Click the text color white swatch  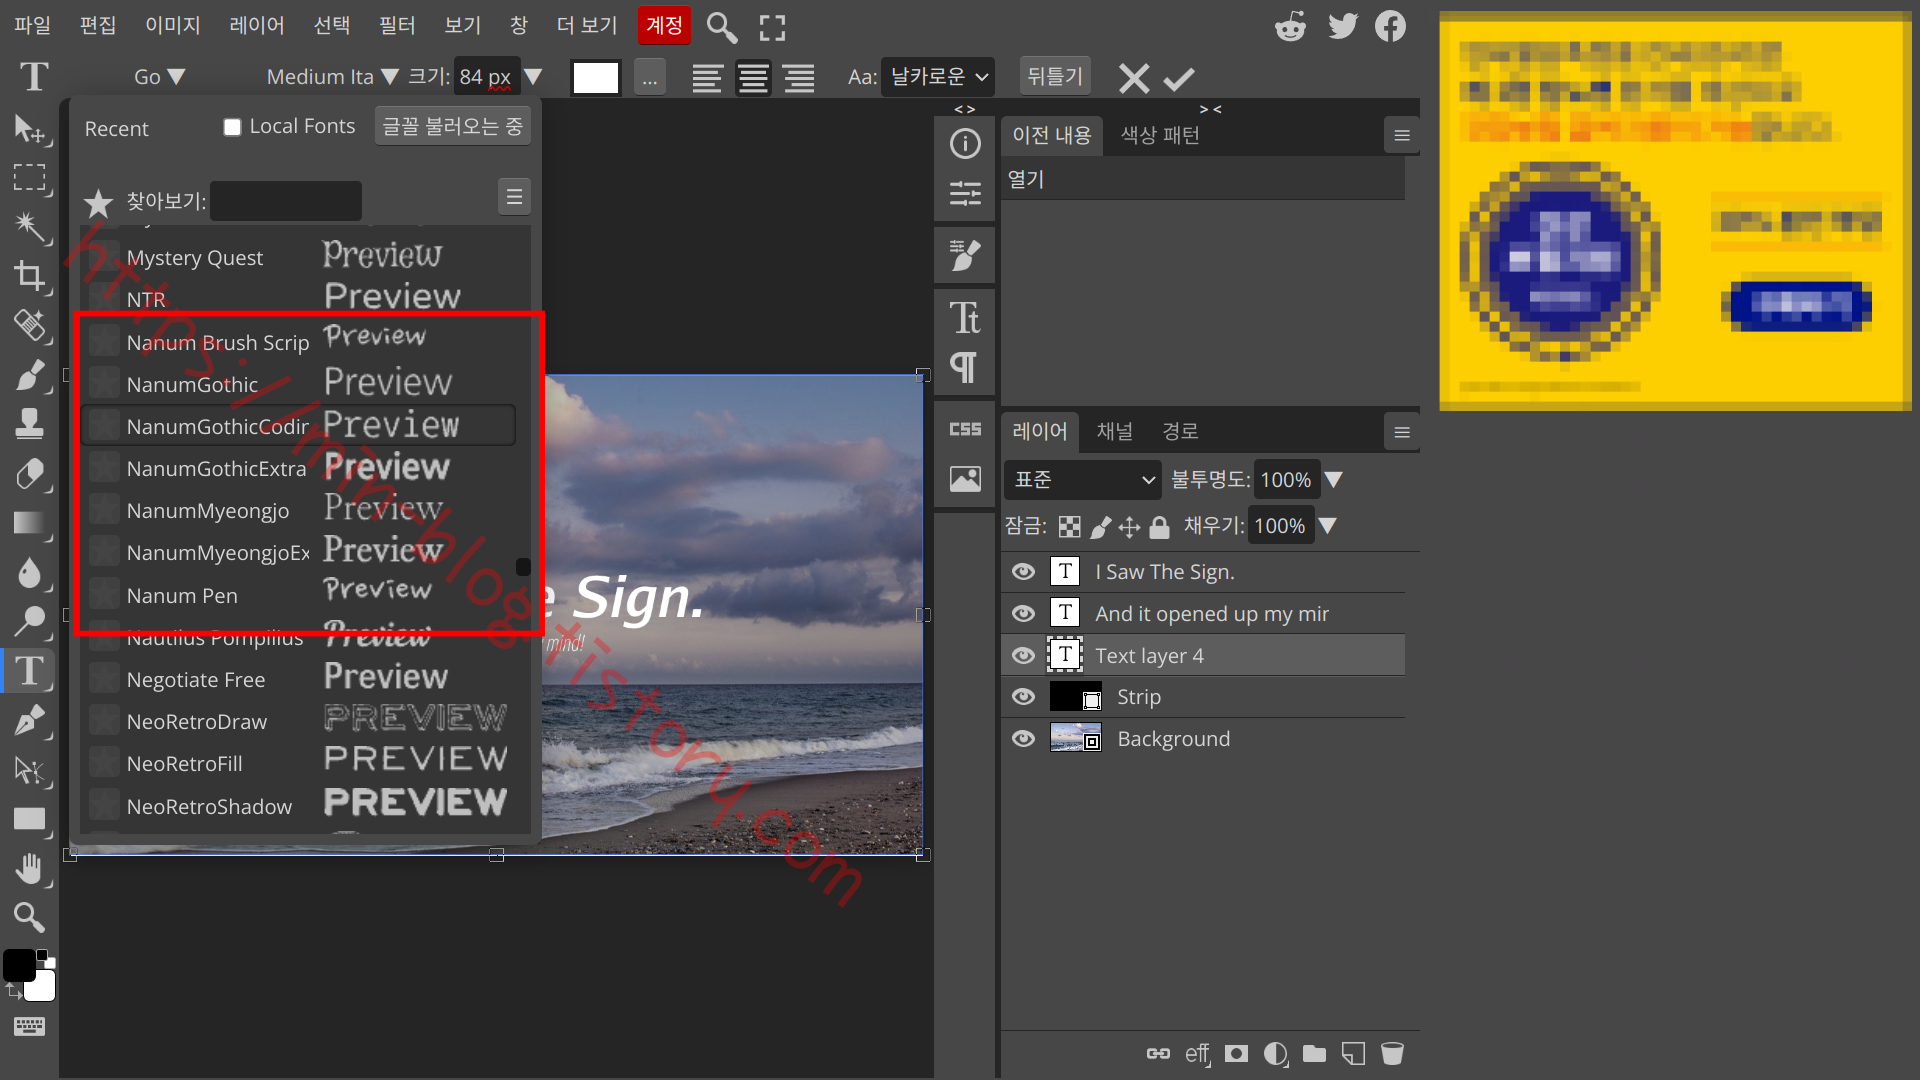pyautogui.click(x=596, y=77)
